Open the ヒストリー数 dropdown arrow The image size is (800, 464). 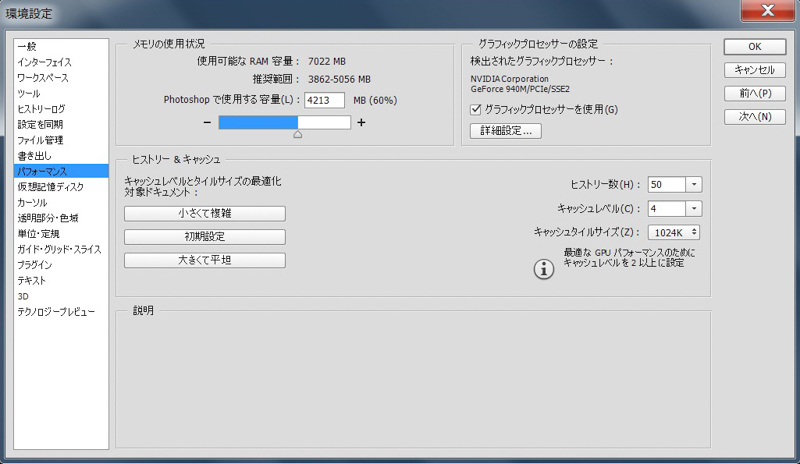point(694,184)
